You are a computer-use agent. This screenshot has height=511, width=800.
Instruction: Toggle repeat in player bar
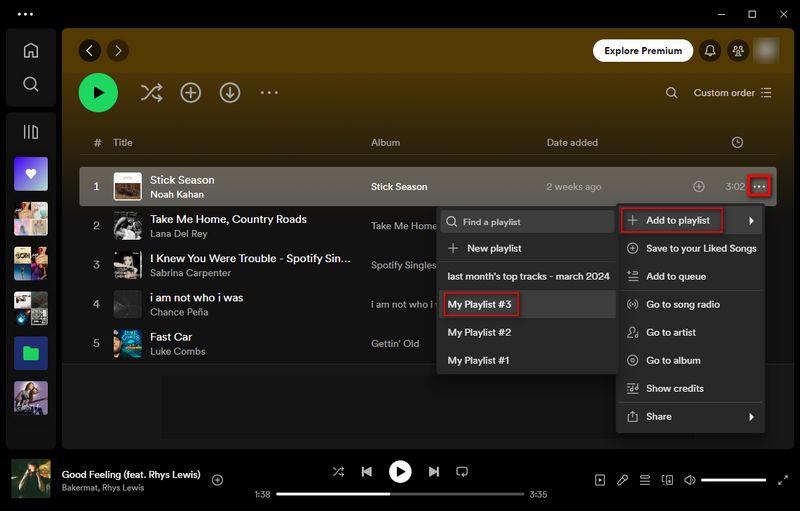(462, 472)
